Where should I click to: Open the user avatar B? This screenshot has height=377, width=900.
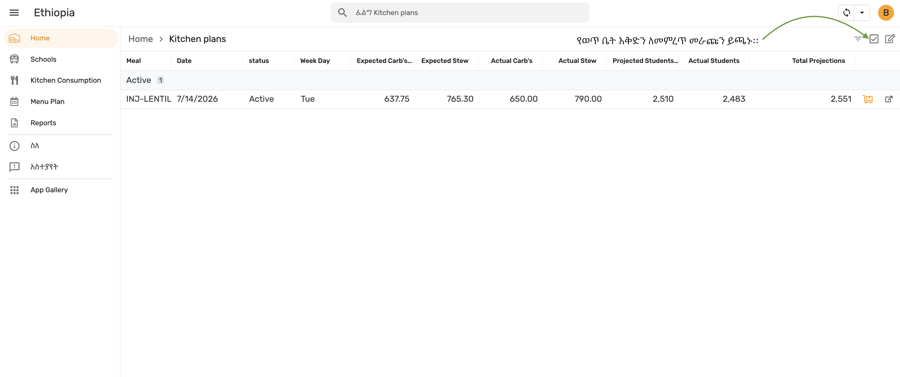click(x=886, y=13)
